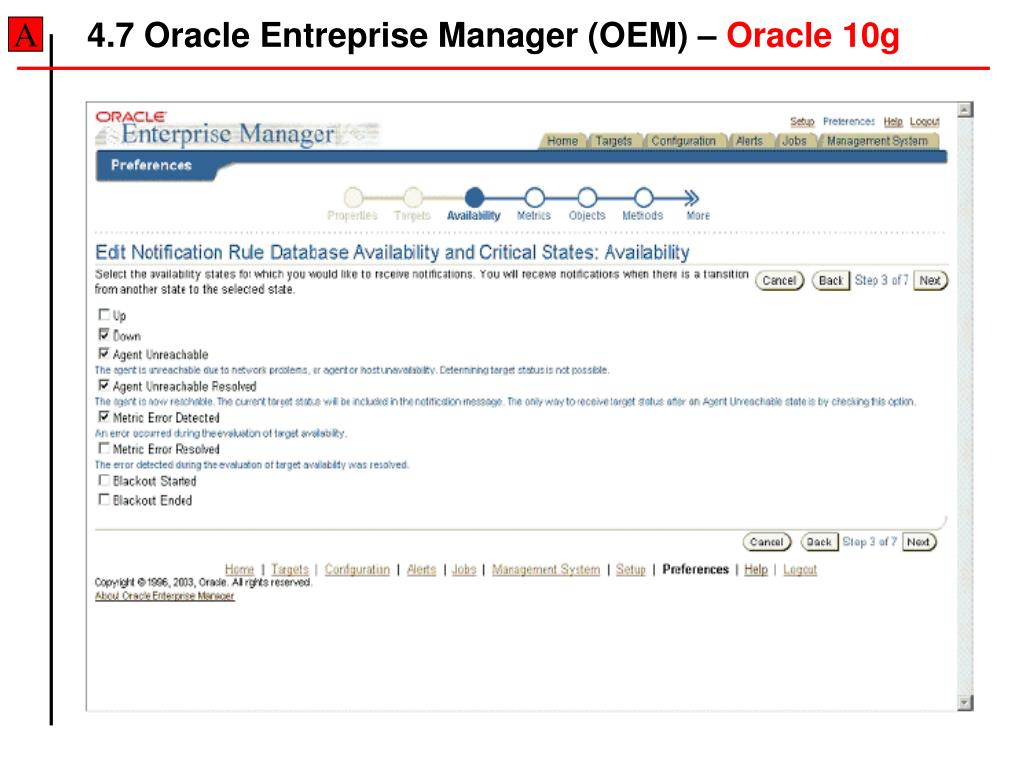The width and height of the screenshot is (1024, 768).
Task: Check the Blackout Started checkbox
Action: pos(103,480)
